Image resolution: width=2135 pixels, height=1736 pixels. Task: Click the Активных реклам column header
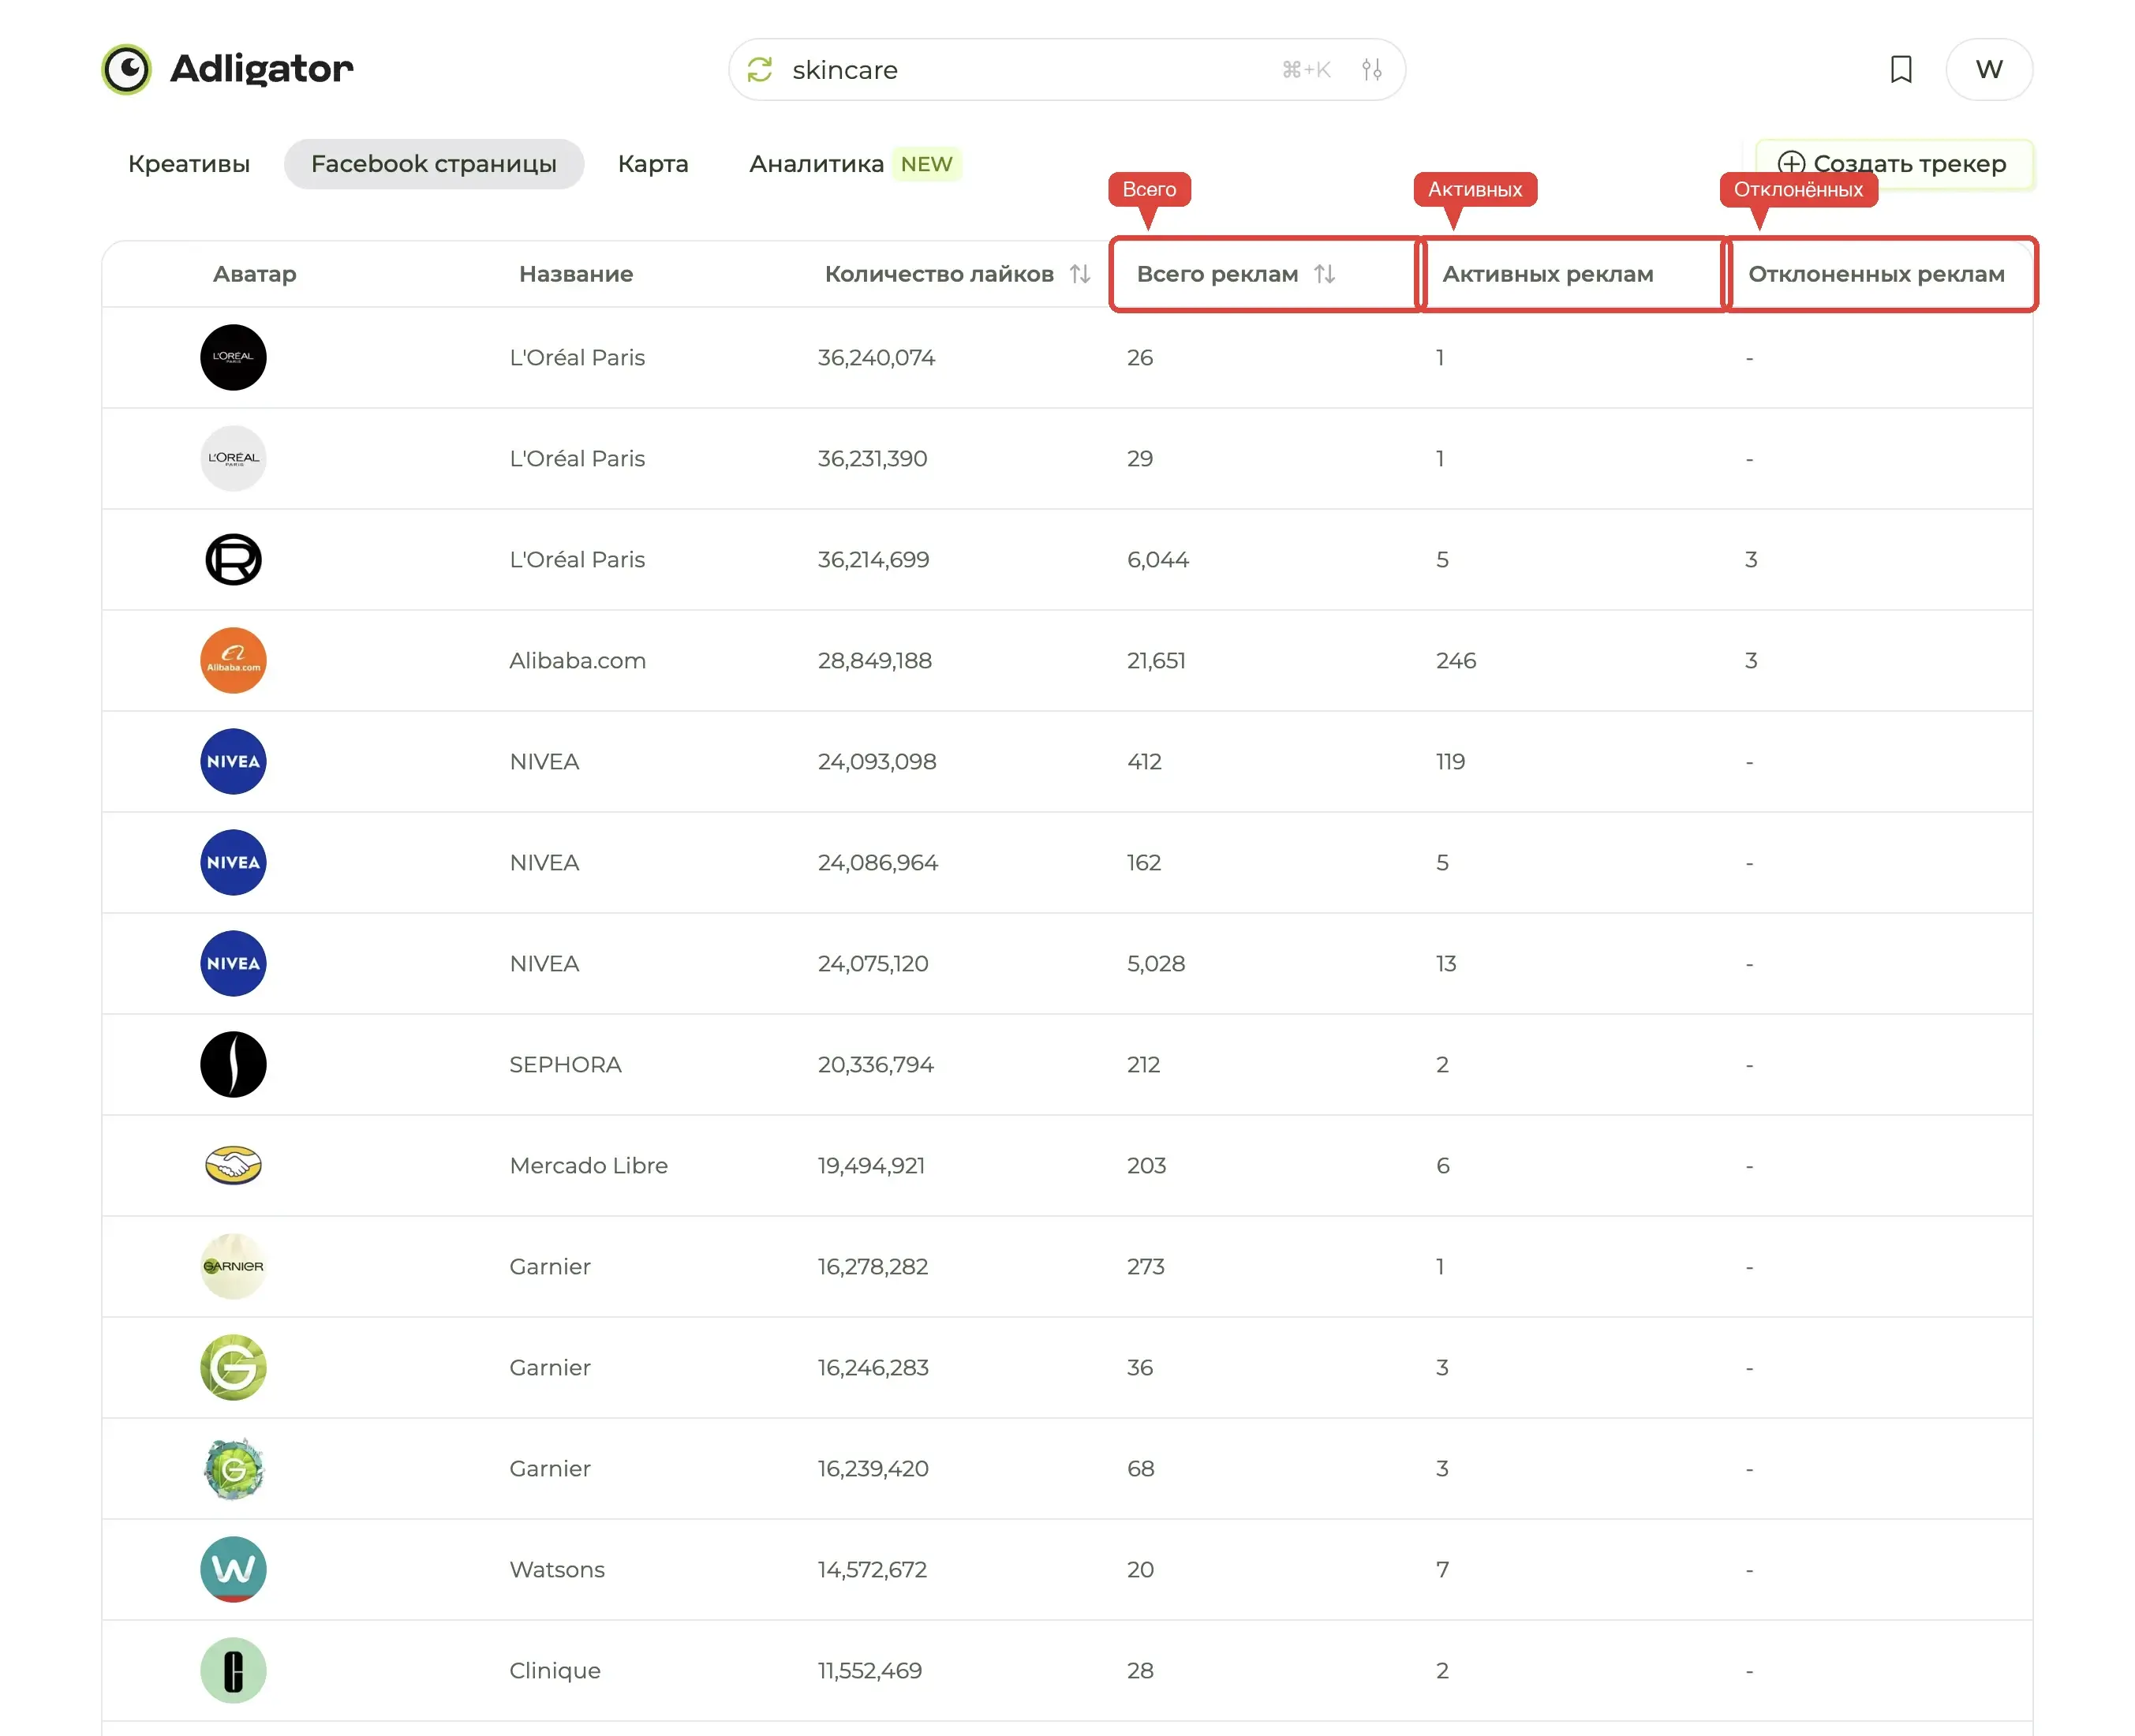tap(1548, 274)
